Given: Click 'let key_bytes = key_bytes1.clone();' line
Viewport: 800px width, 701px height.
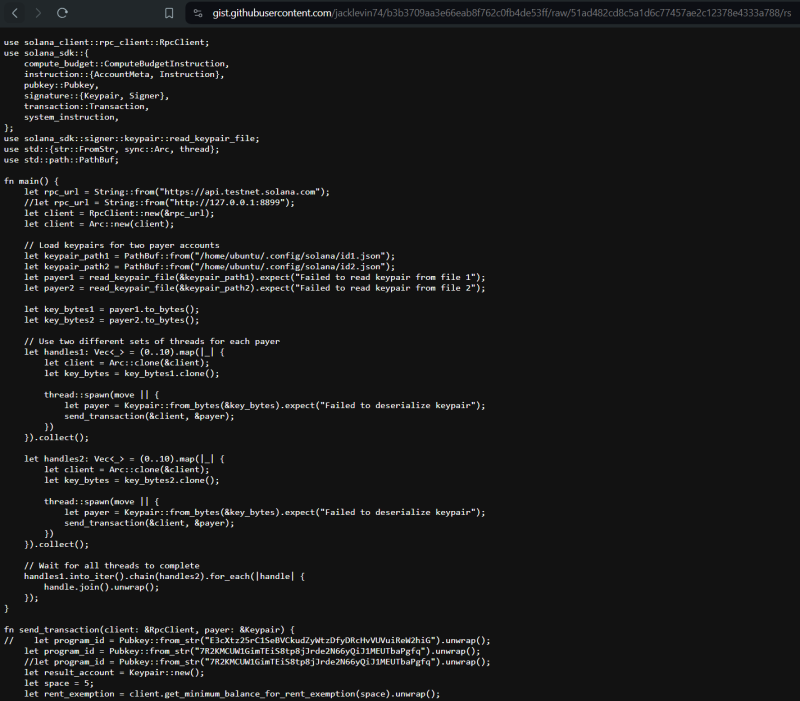Looking at the screenshot, I should point(132,373).
